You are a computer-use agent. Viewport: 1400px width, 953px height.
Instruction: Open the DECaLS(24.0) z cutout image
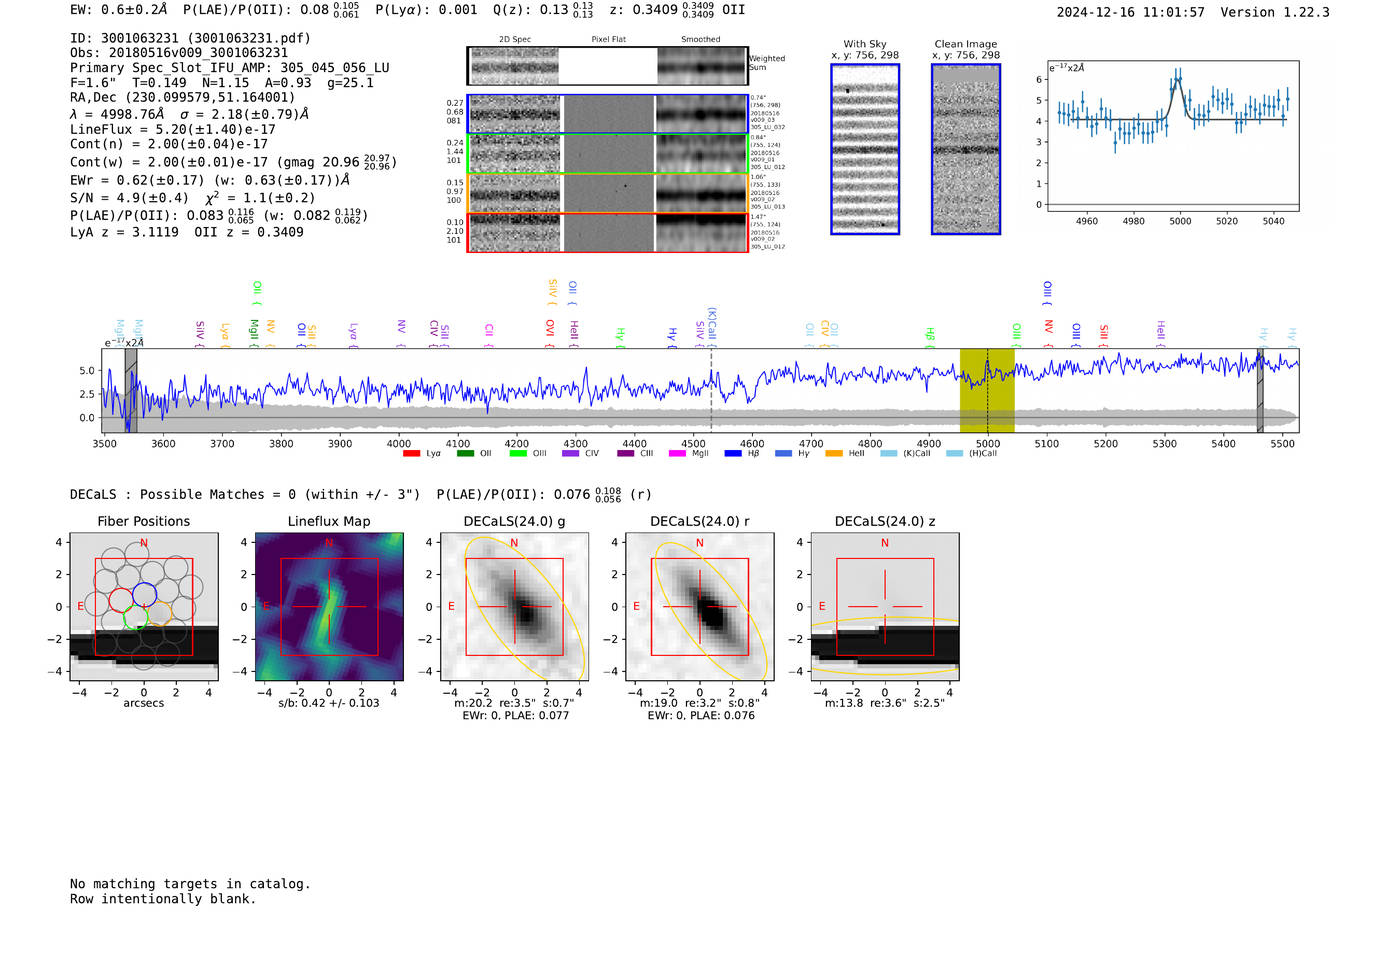click(x=884, y=607)
